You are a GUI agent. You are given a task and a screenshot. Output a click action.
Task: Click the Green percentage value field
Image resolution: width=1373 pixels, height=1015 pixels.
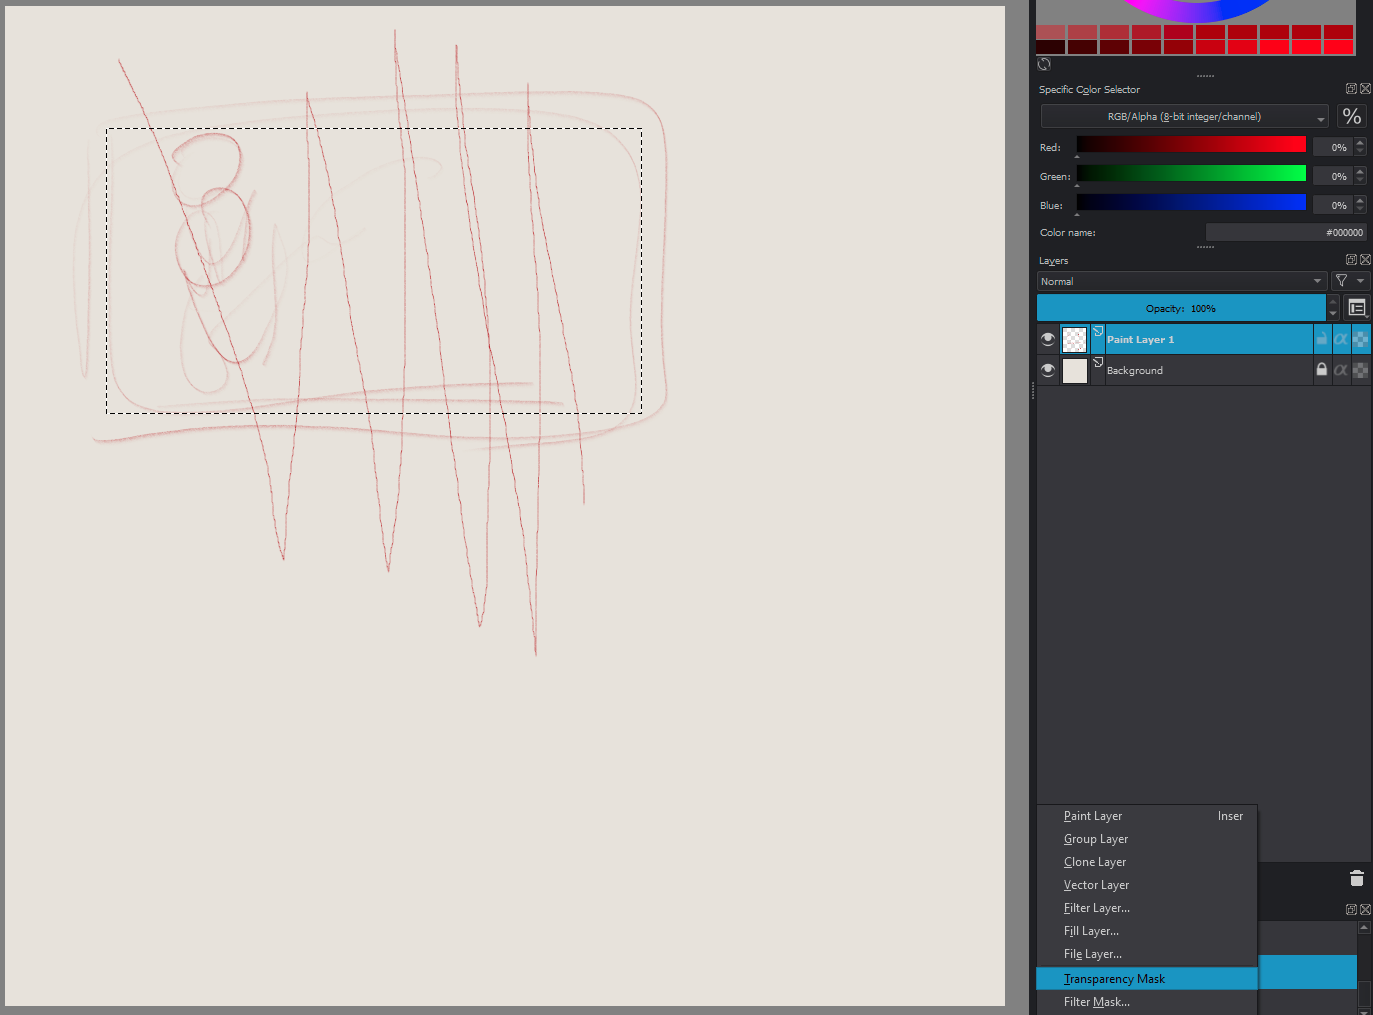(x=1333, y=176)
